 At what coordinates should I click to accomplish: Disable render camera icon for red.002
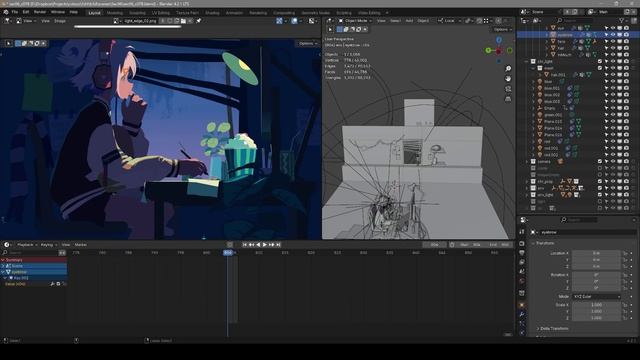tap(626, 155)
